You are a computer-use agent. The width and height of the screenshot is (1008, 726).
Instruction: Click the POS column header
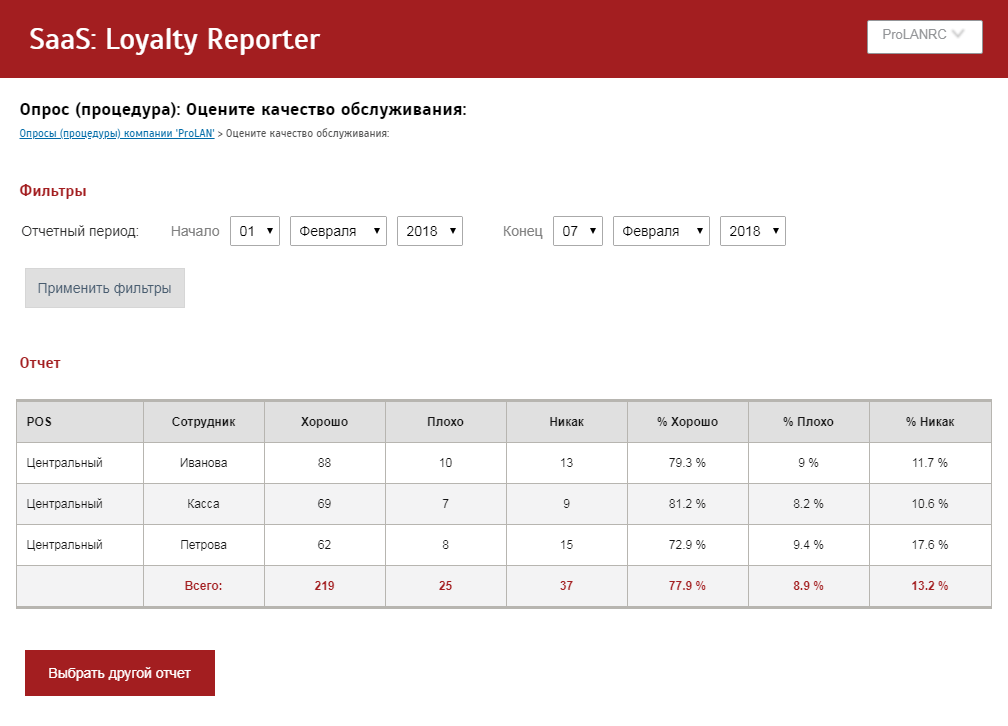pos(39,422)
